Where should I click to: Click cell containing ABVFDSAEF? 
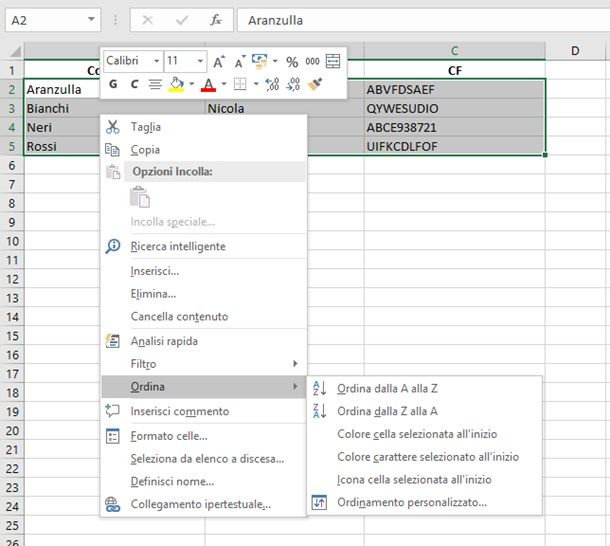455,90
